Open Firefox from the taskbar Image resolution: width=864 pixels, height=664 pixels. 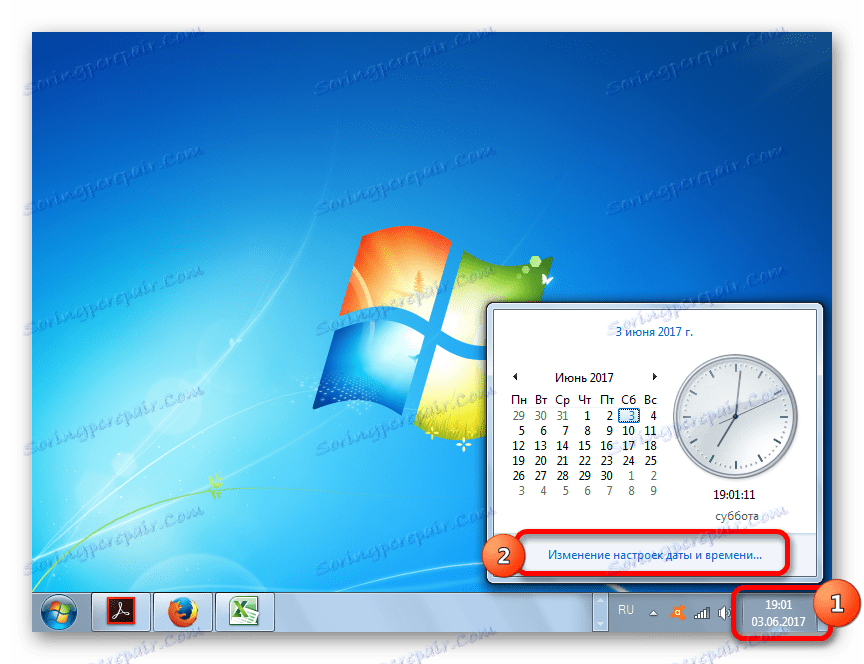pos(182,611)
